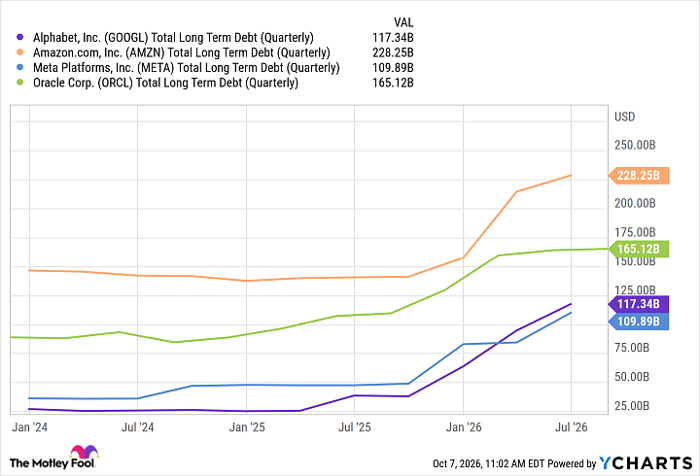Viewport: 700px width, 476px height.
Task: Click the Jan '24 x-axis label
Action: pyautogui.click(x=29, y=427)
